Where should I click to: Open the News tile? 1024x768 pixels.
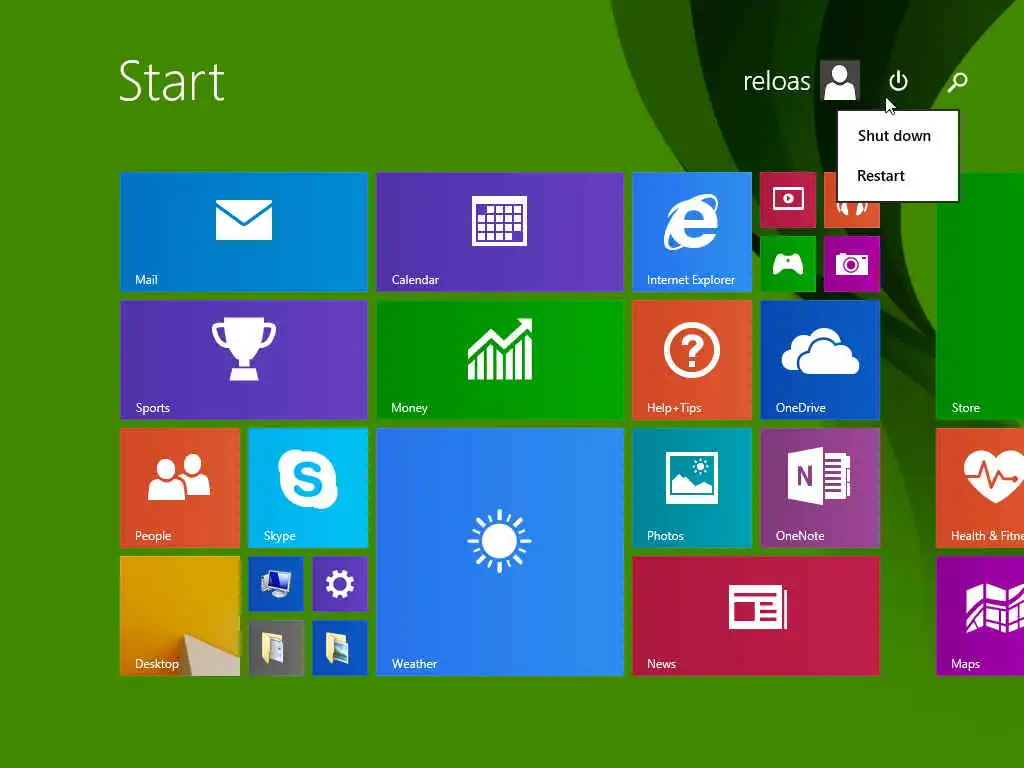[x=756, y=616]
